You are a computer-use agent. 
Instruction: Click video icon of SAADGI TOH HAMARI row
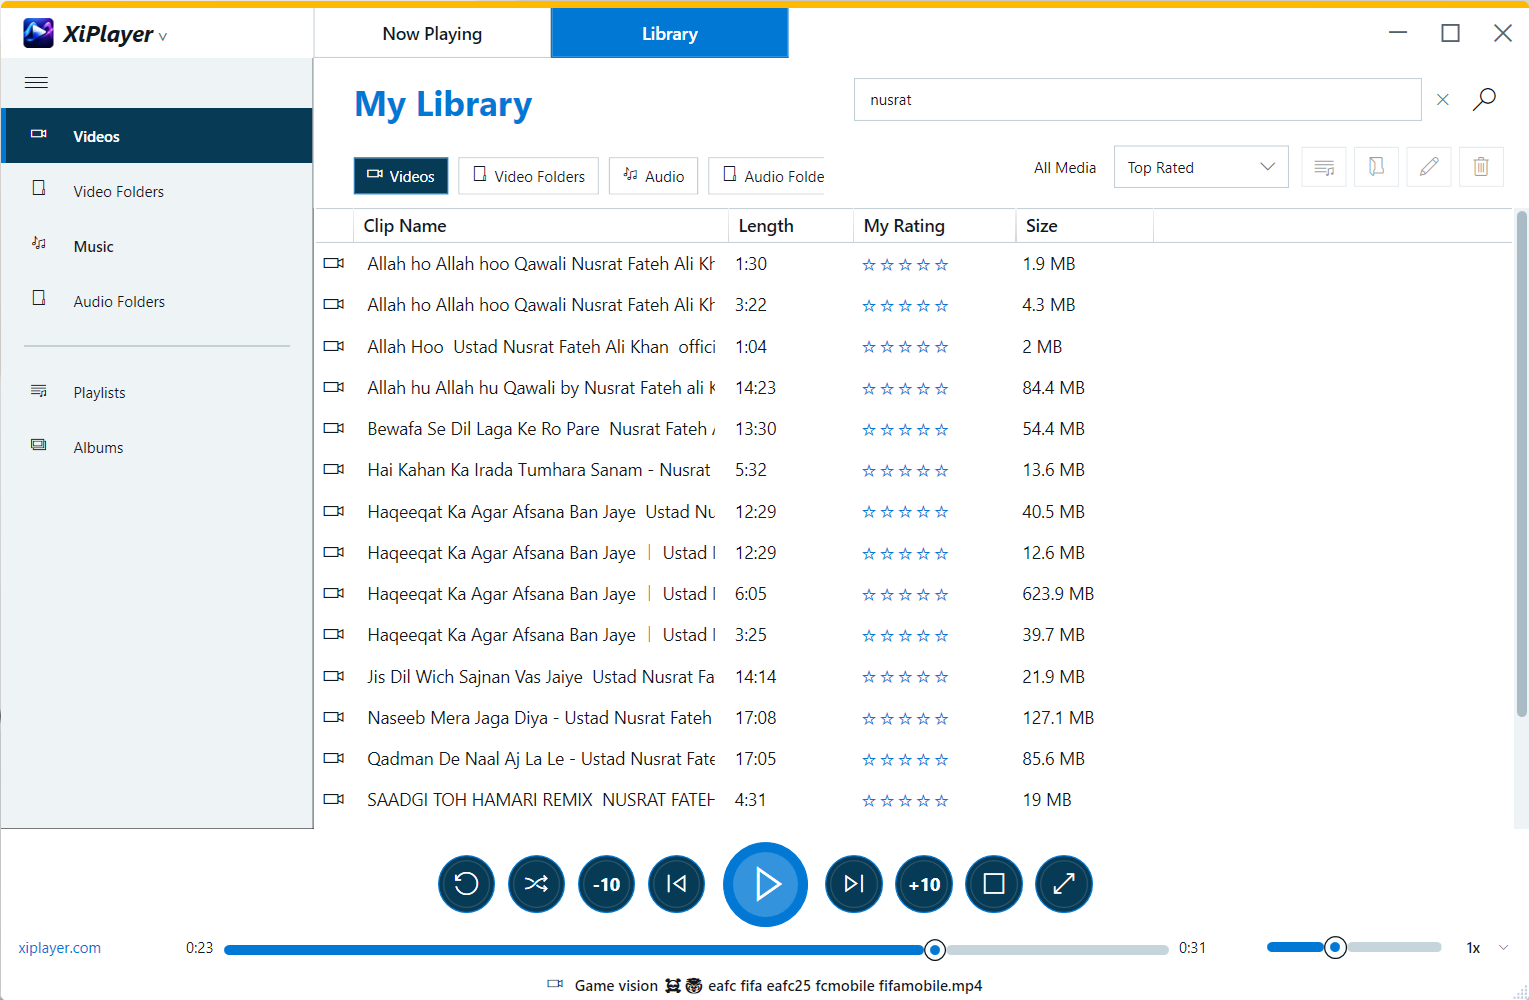pos(334,800)
